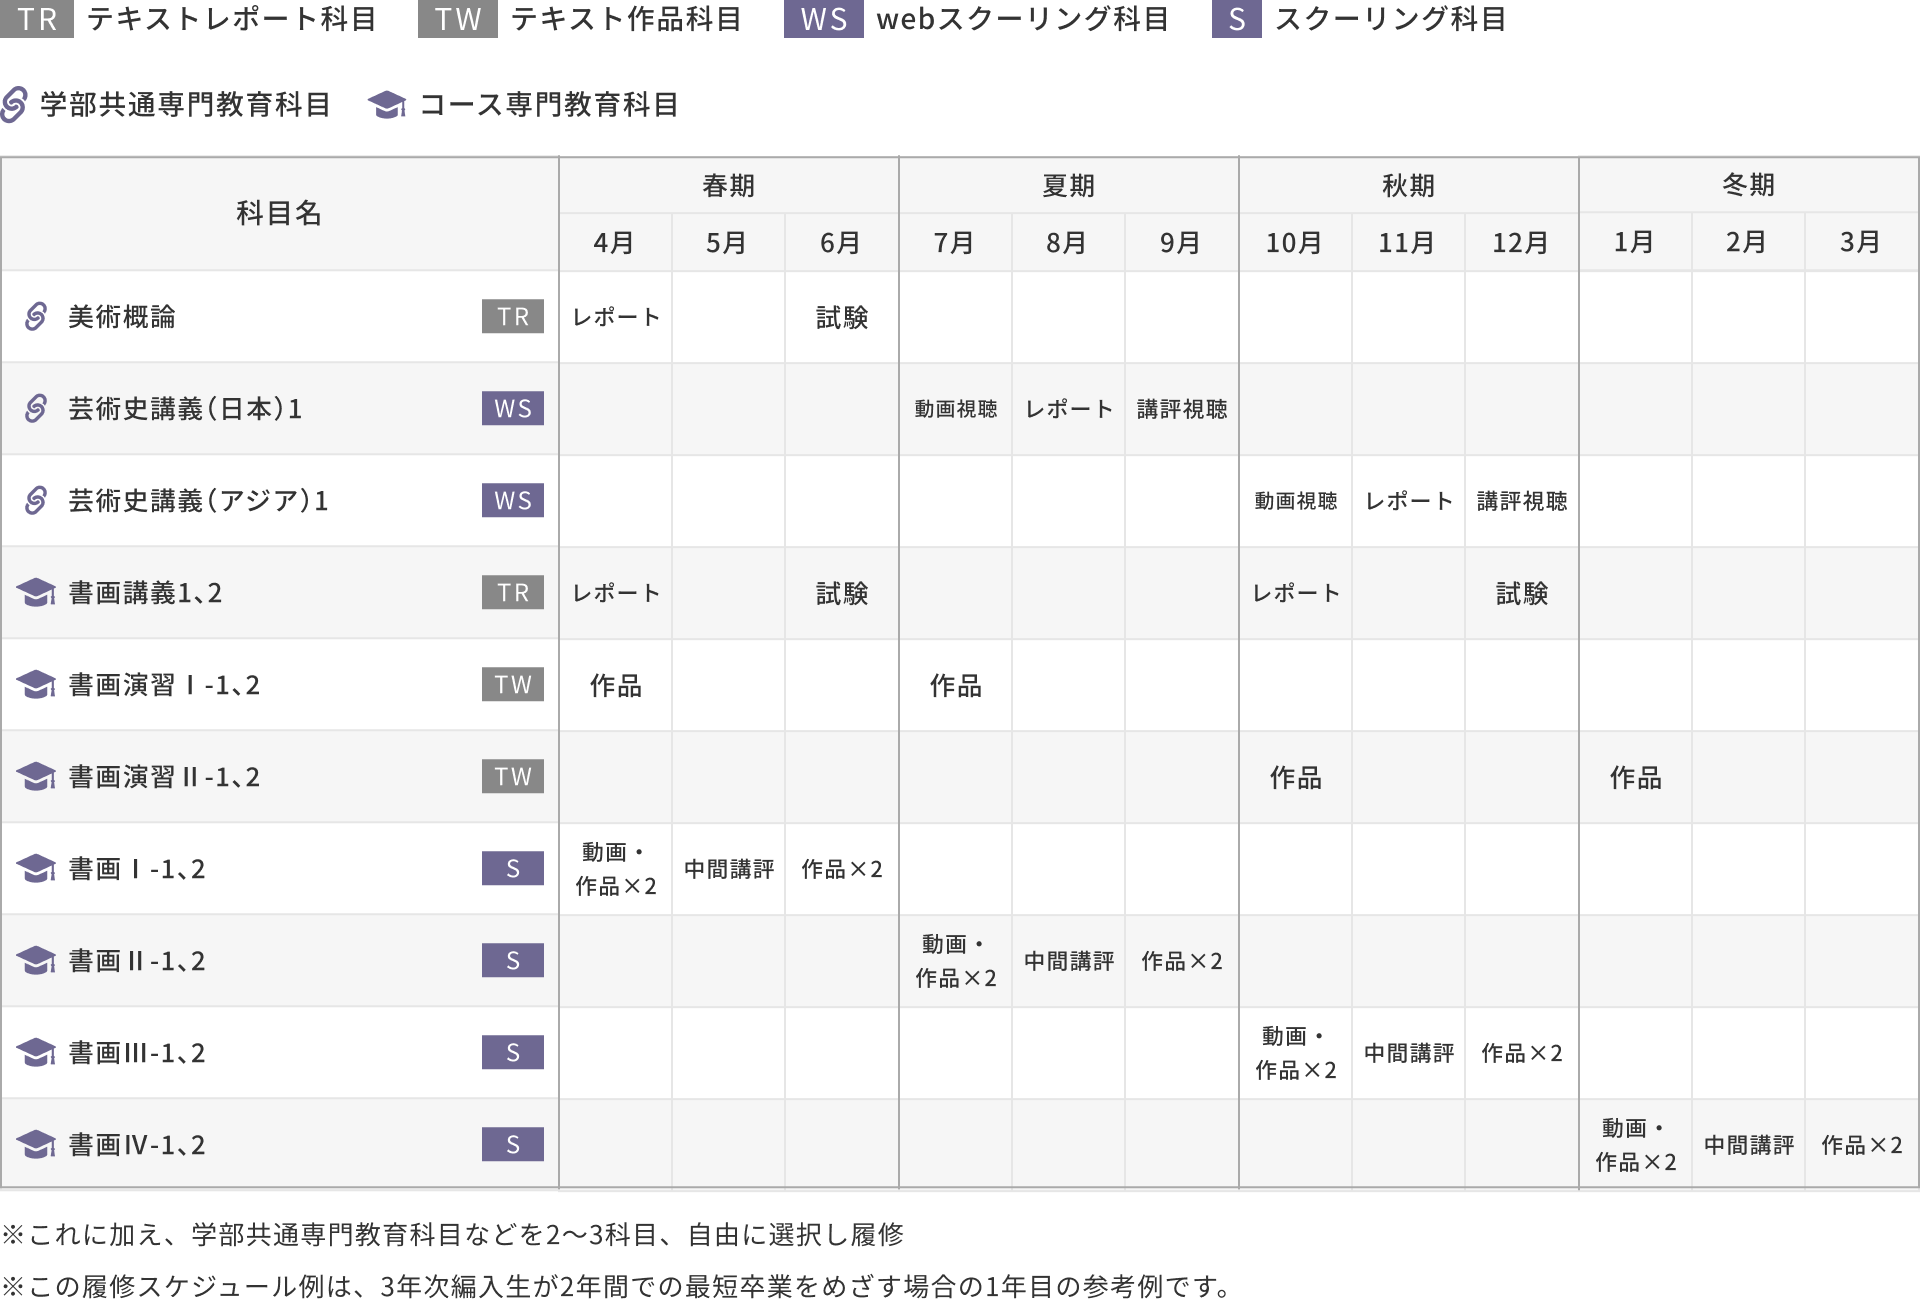Expand the 冬期 column header
Image resolution: width=1920 pixels, height=1299 pixels.
[1748, 184]
